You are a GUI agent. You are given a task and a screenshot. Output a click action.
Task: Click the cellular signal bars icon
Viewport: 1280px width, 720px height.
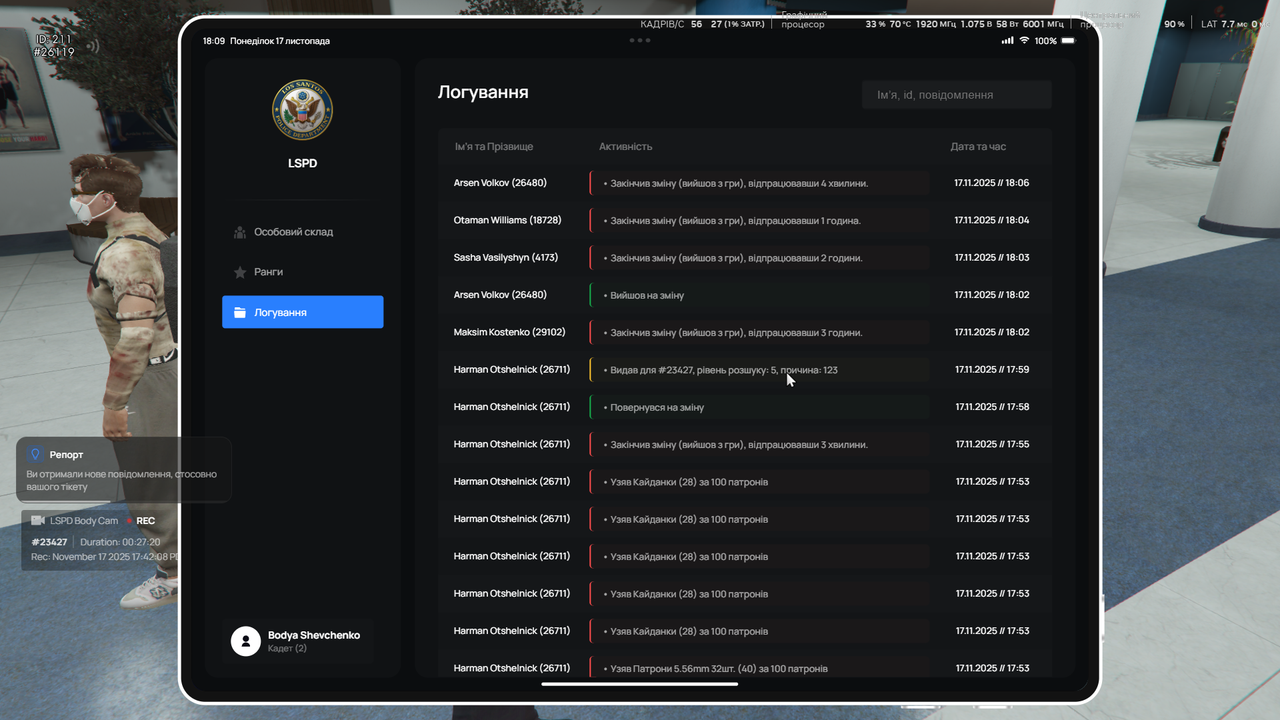click(1007, 41)
